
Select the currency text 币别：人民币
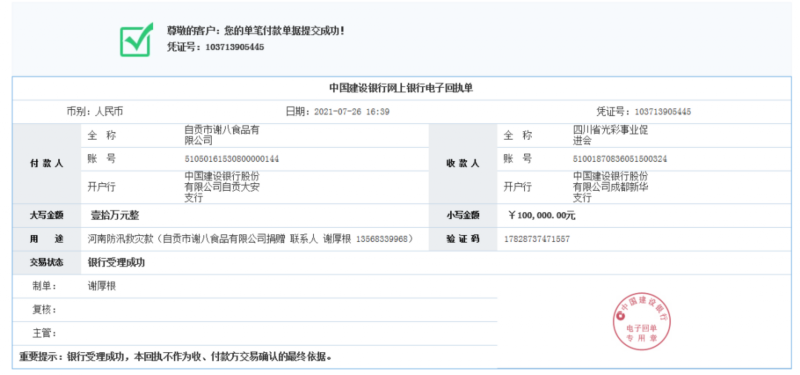(x=94, y=112)
